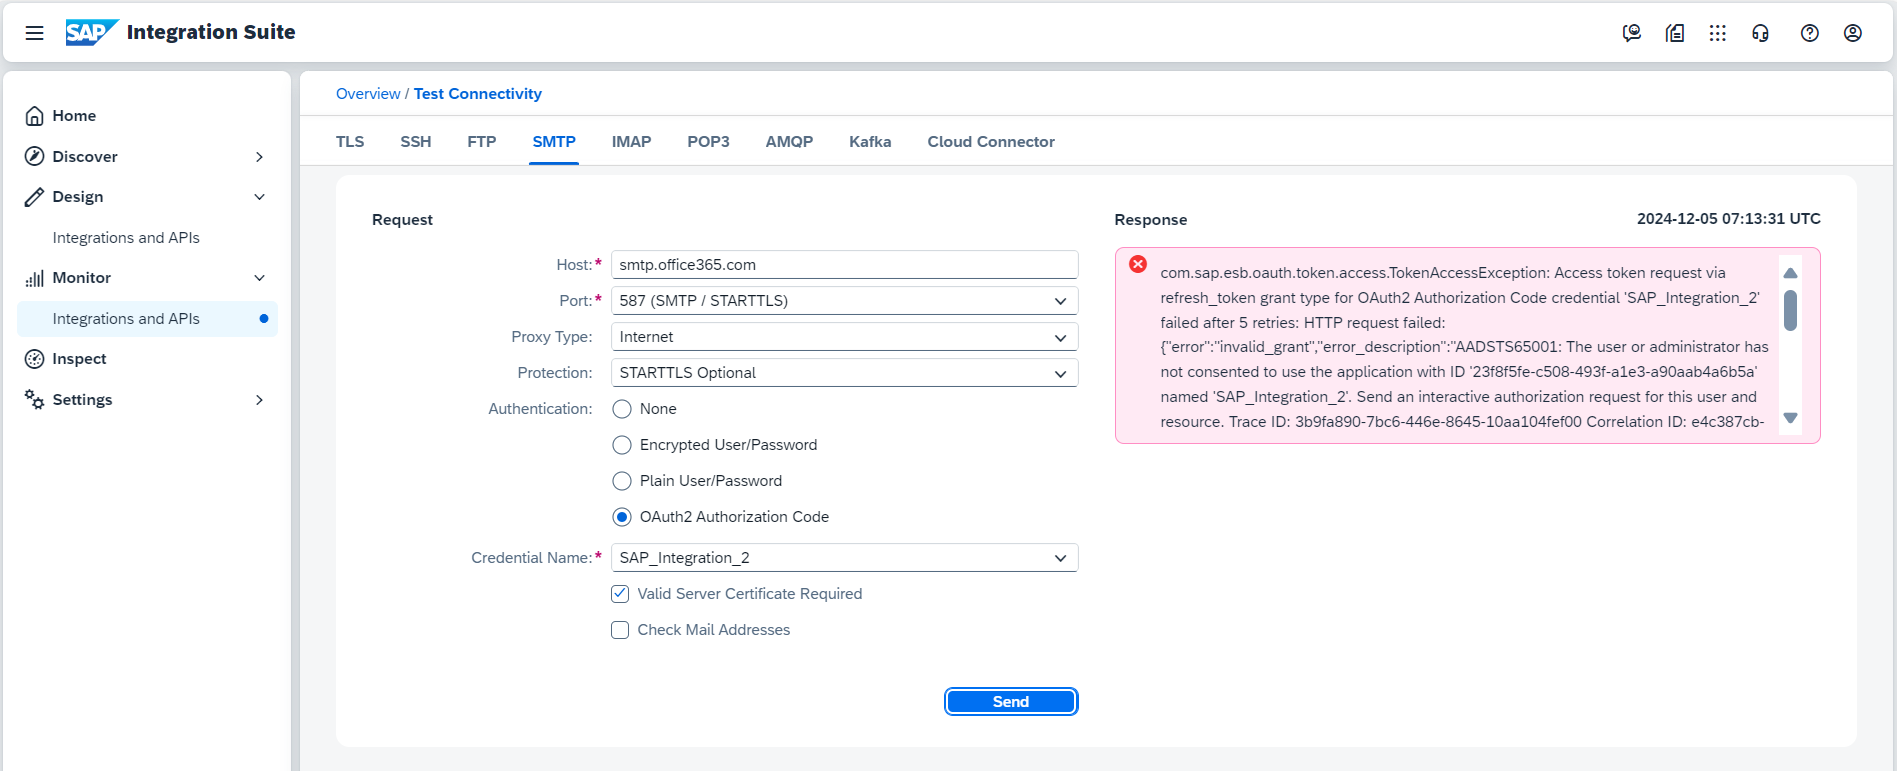1897x771 pixels.
Task: Switch to the Kafka tab
Action: click(870, 142)
